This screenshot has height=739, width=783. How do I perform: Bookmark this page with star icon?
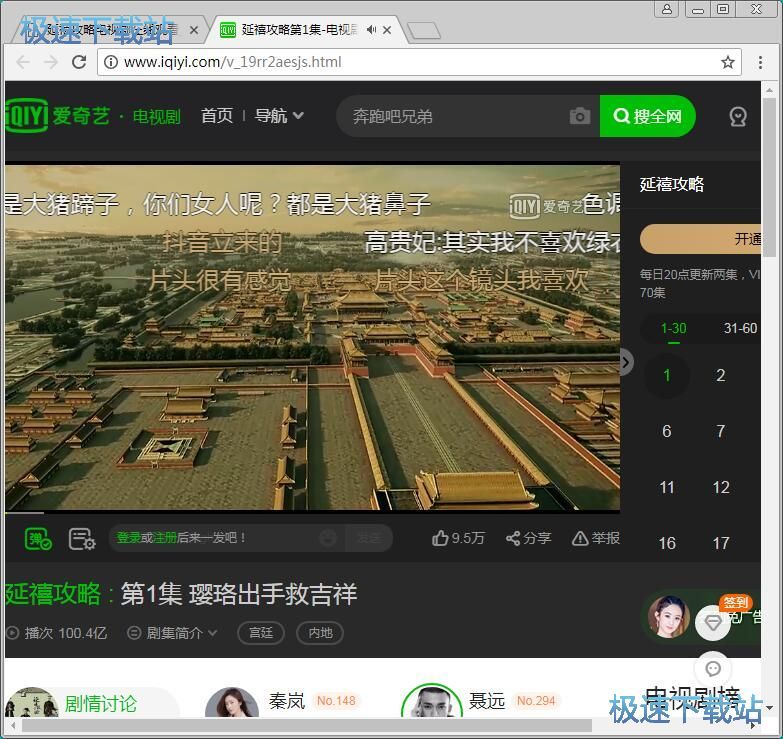(x=728, y=62)
